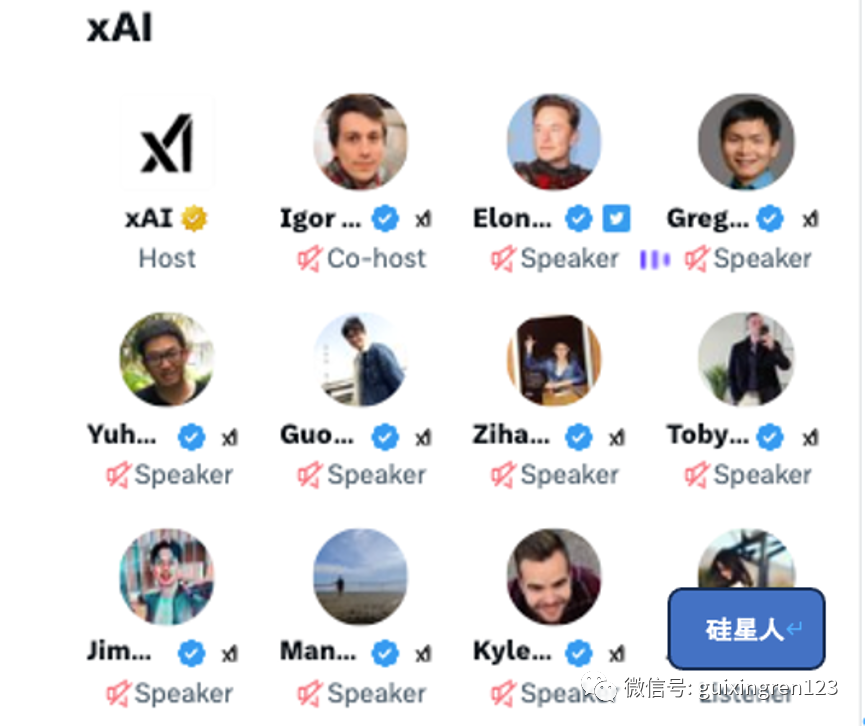The height and width of the screenshot is (727, 866).
Task: Select Jim's profile picture
Action: 167,576
